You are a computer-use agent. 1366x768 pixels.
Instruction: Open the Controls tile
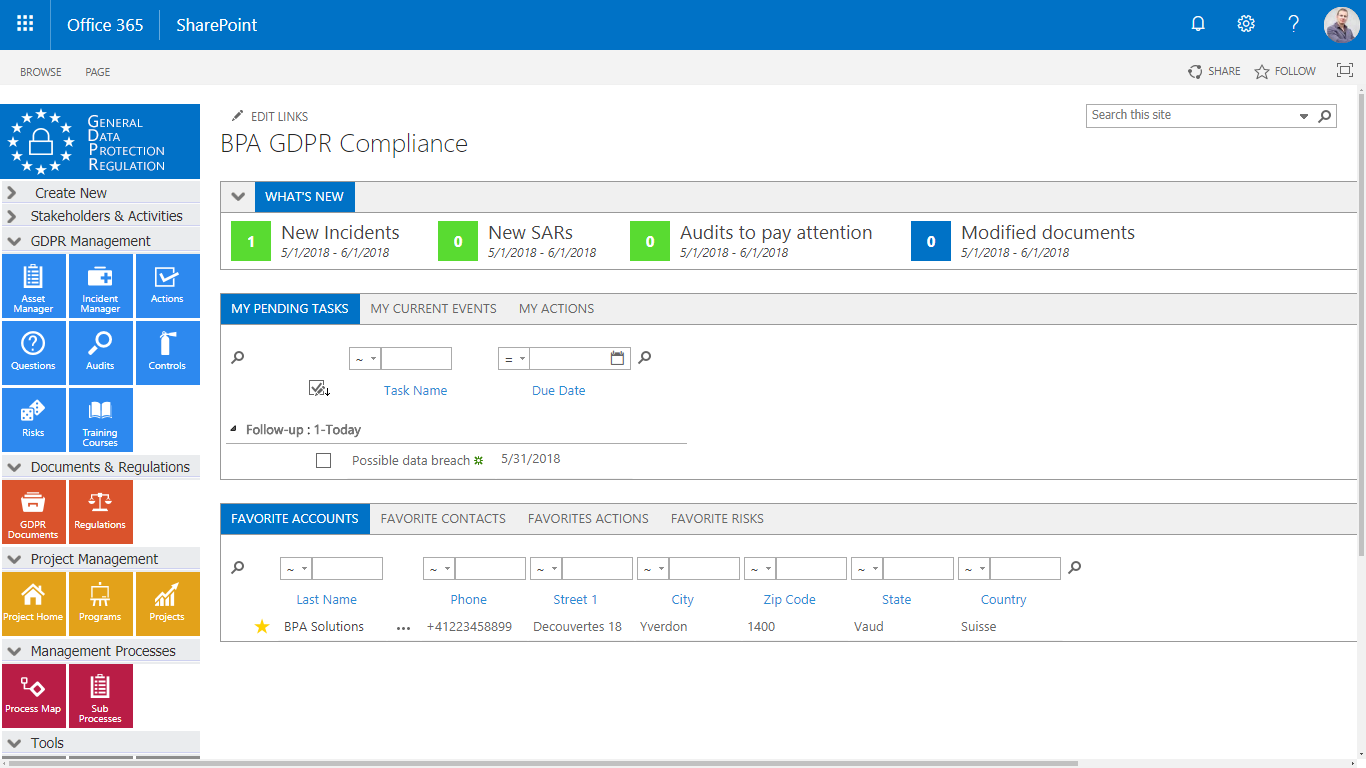click(167, 353)
